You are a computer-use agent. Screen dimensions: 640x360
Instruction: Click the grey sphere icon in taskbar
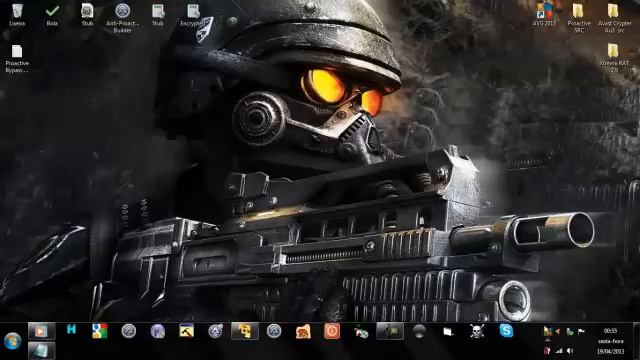tap(419, 331)
